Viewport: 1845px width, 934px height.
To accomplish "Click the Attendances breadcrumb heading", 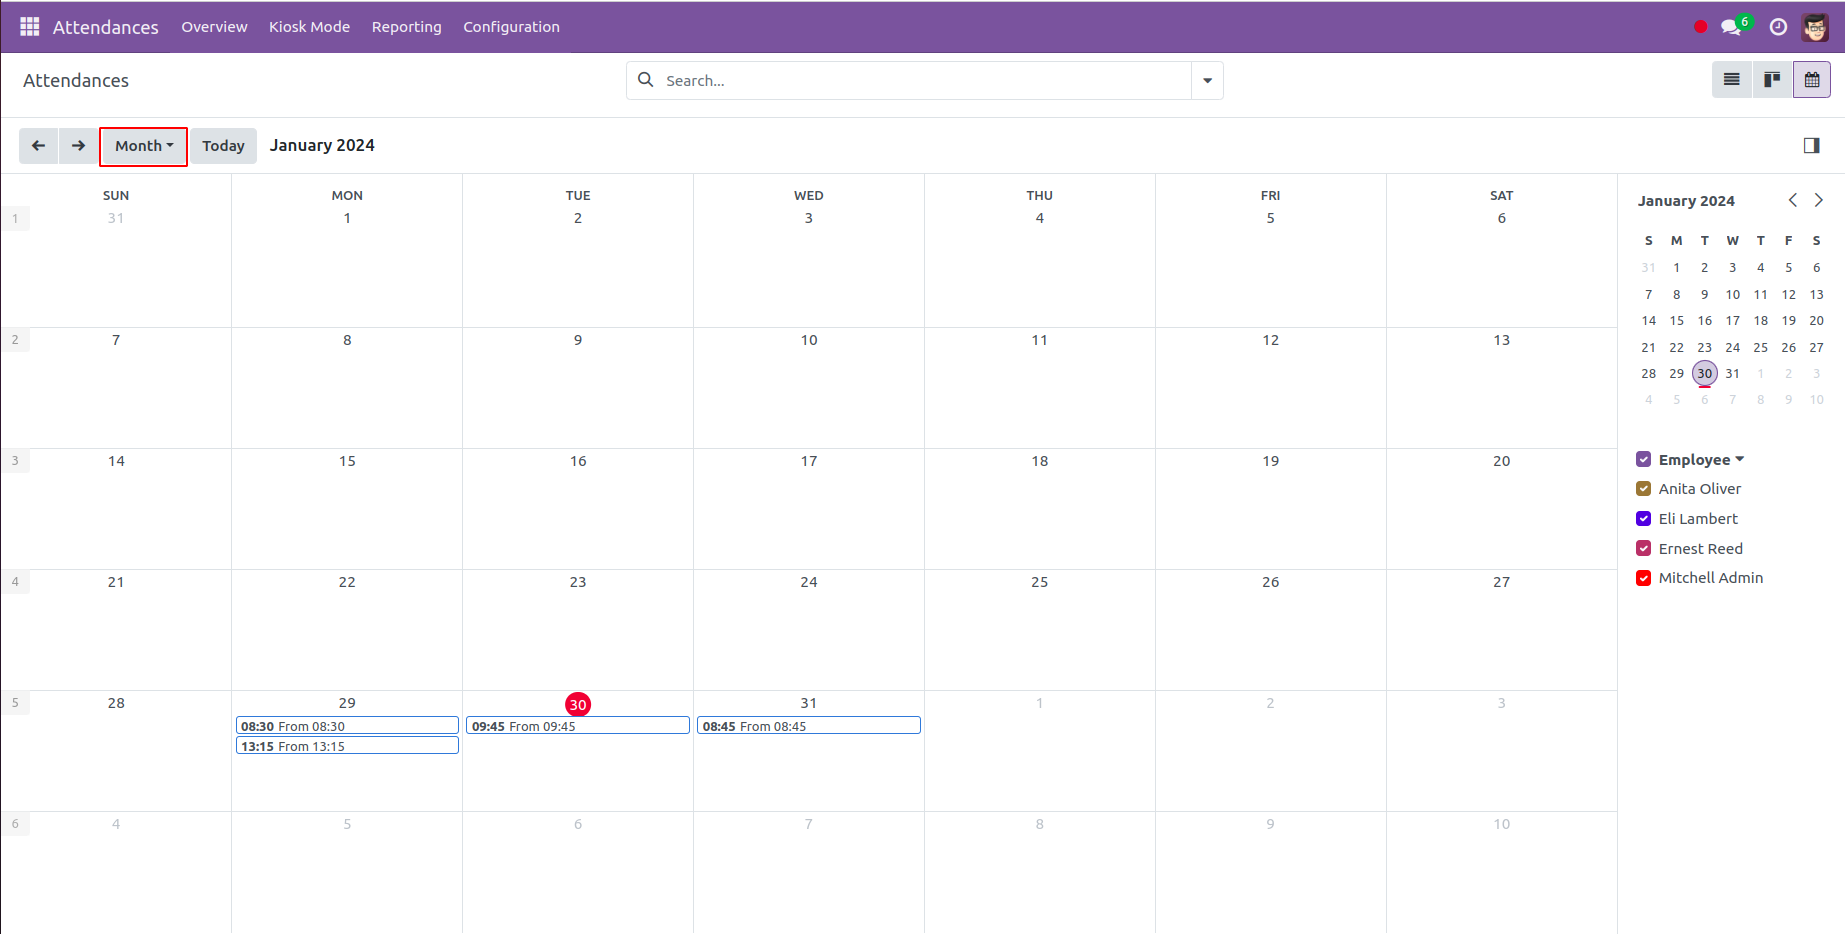I will (x=76, y=81).
